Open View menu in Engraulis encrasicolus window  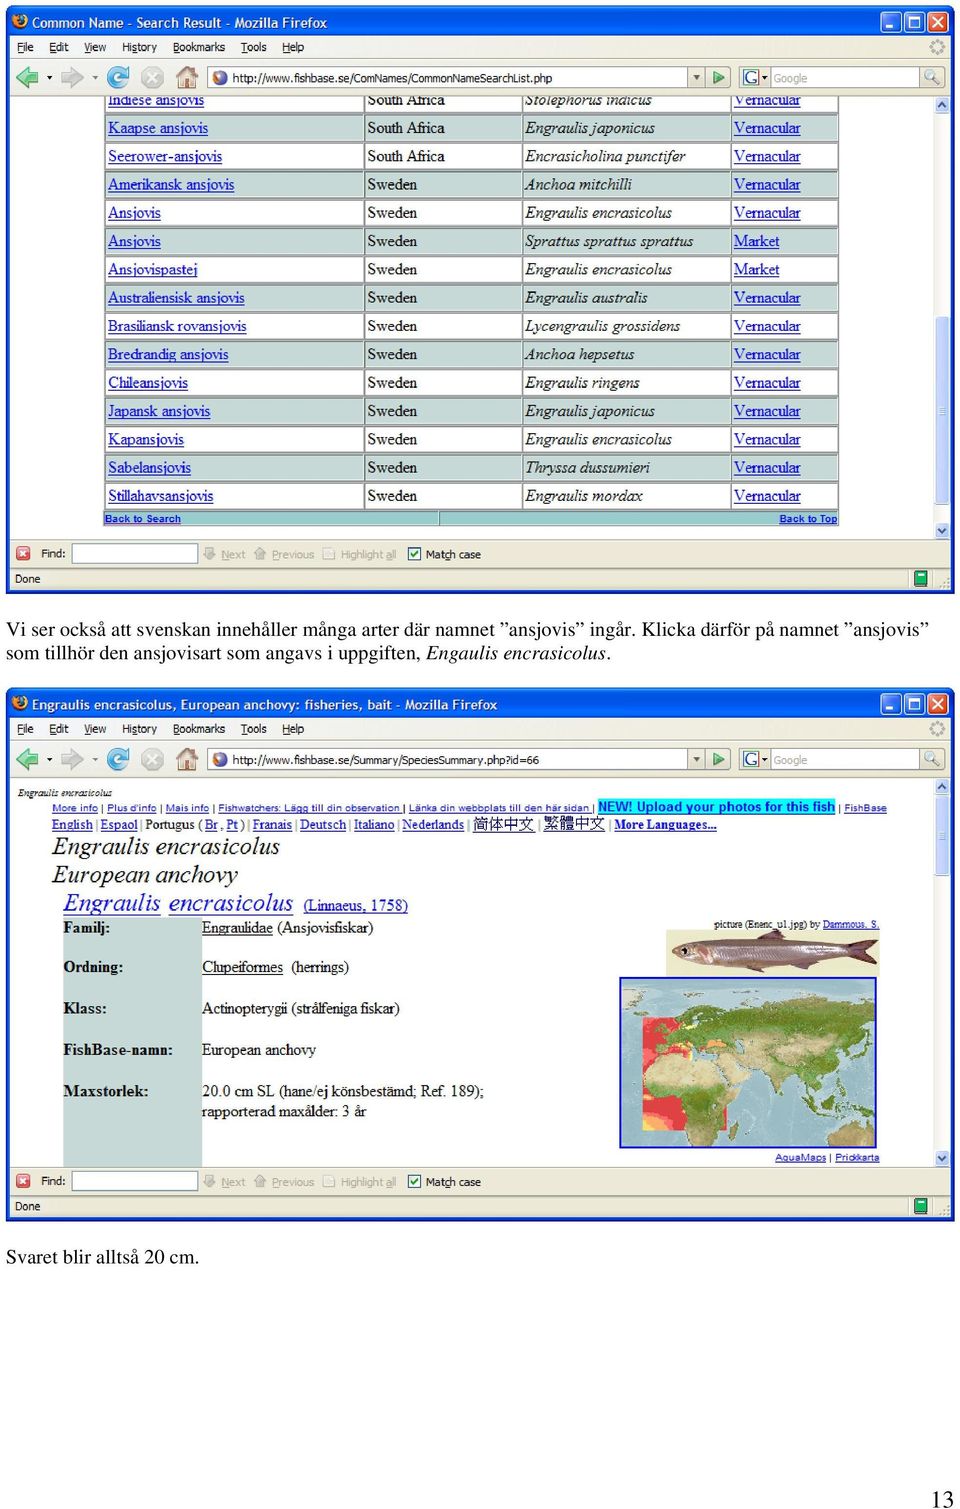(x=95, y=729)
